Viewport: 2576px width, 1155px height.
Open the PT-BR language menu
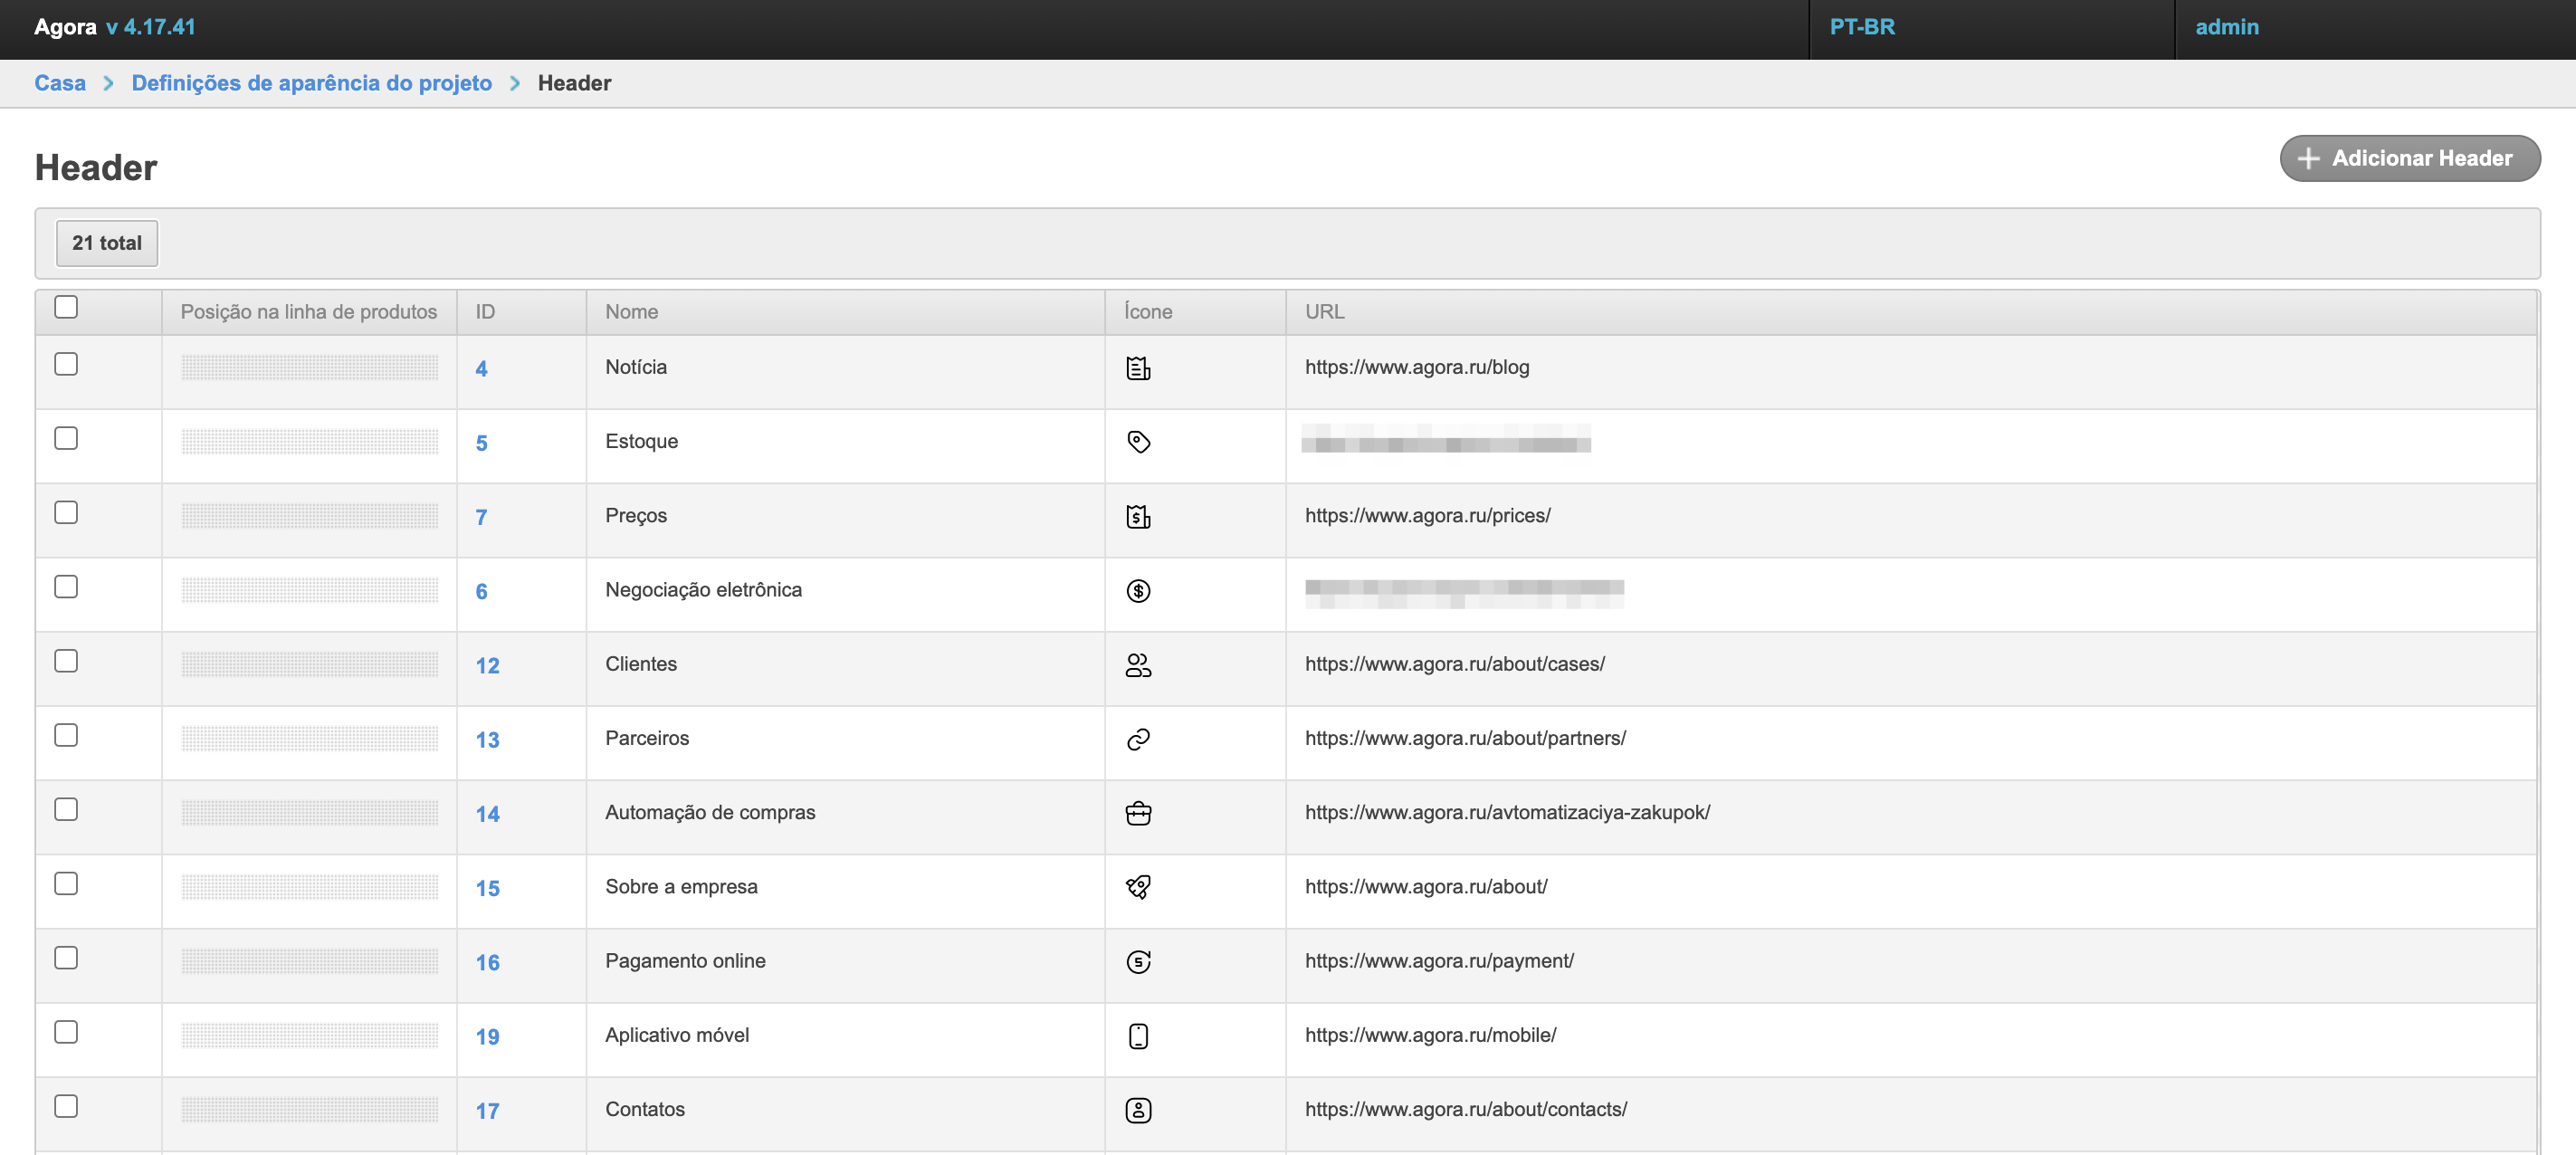(1862, 27)
